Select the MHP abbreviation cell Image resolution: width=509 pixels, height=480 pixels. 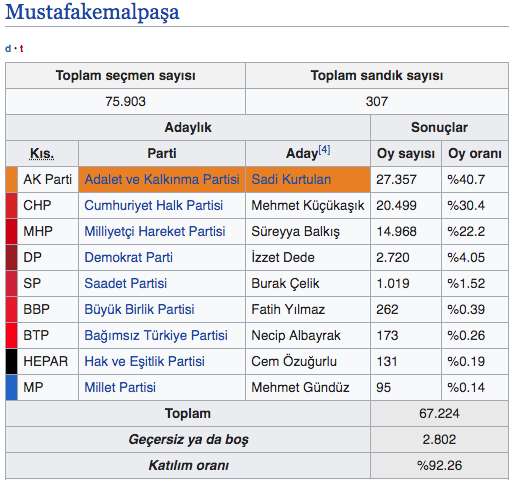48,231
